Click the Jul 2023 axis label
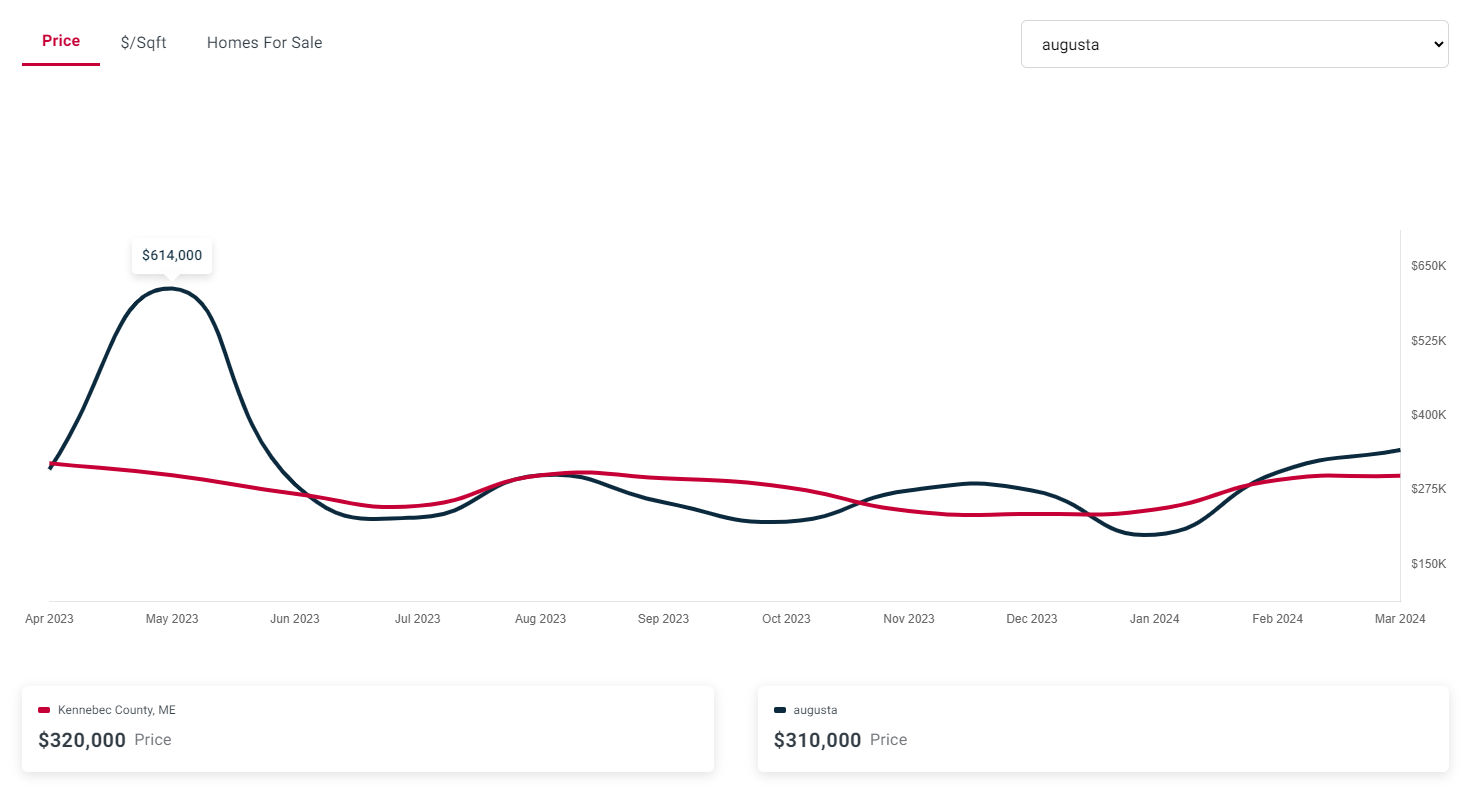The image size is (1484, 798). 418,619
